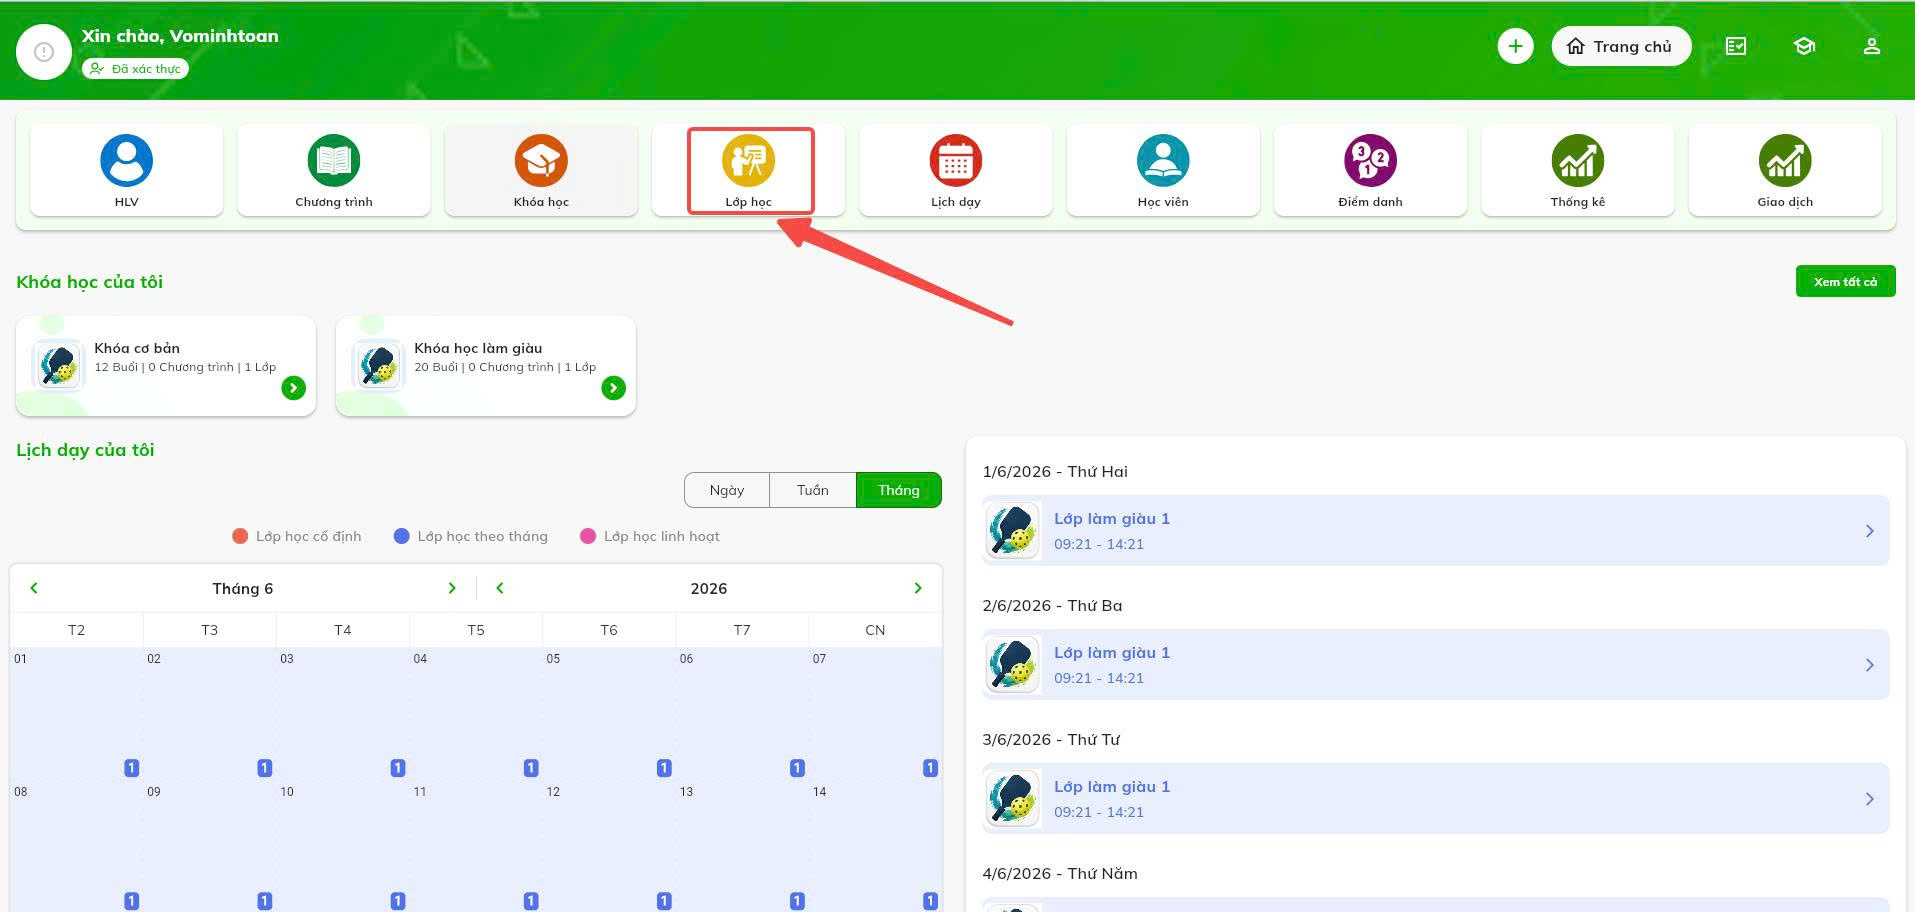This screenshot has height=912, width=1915.
Task: Open the Chương trình book icon
Action: coord(333,160)
